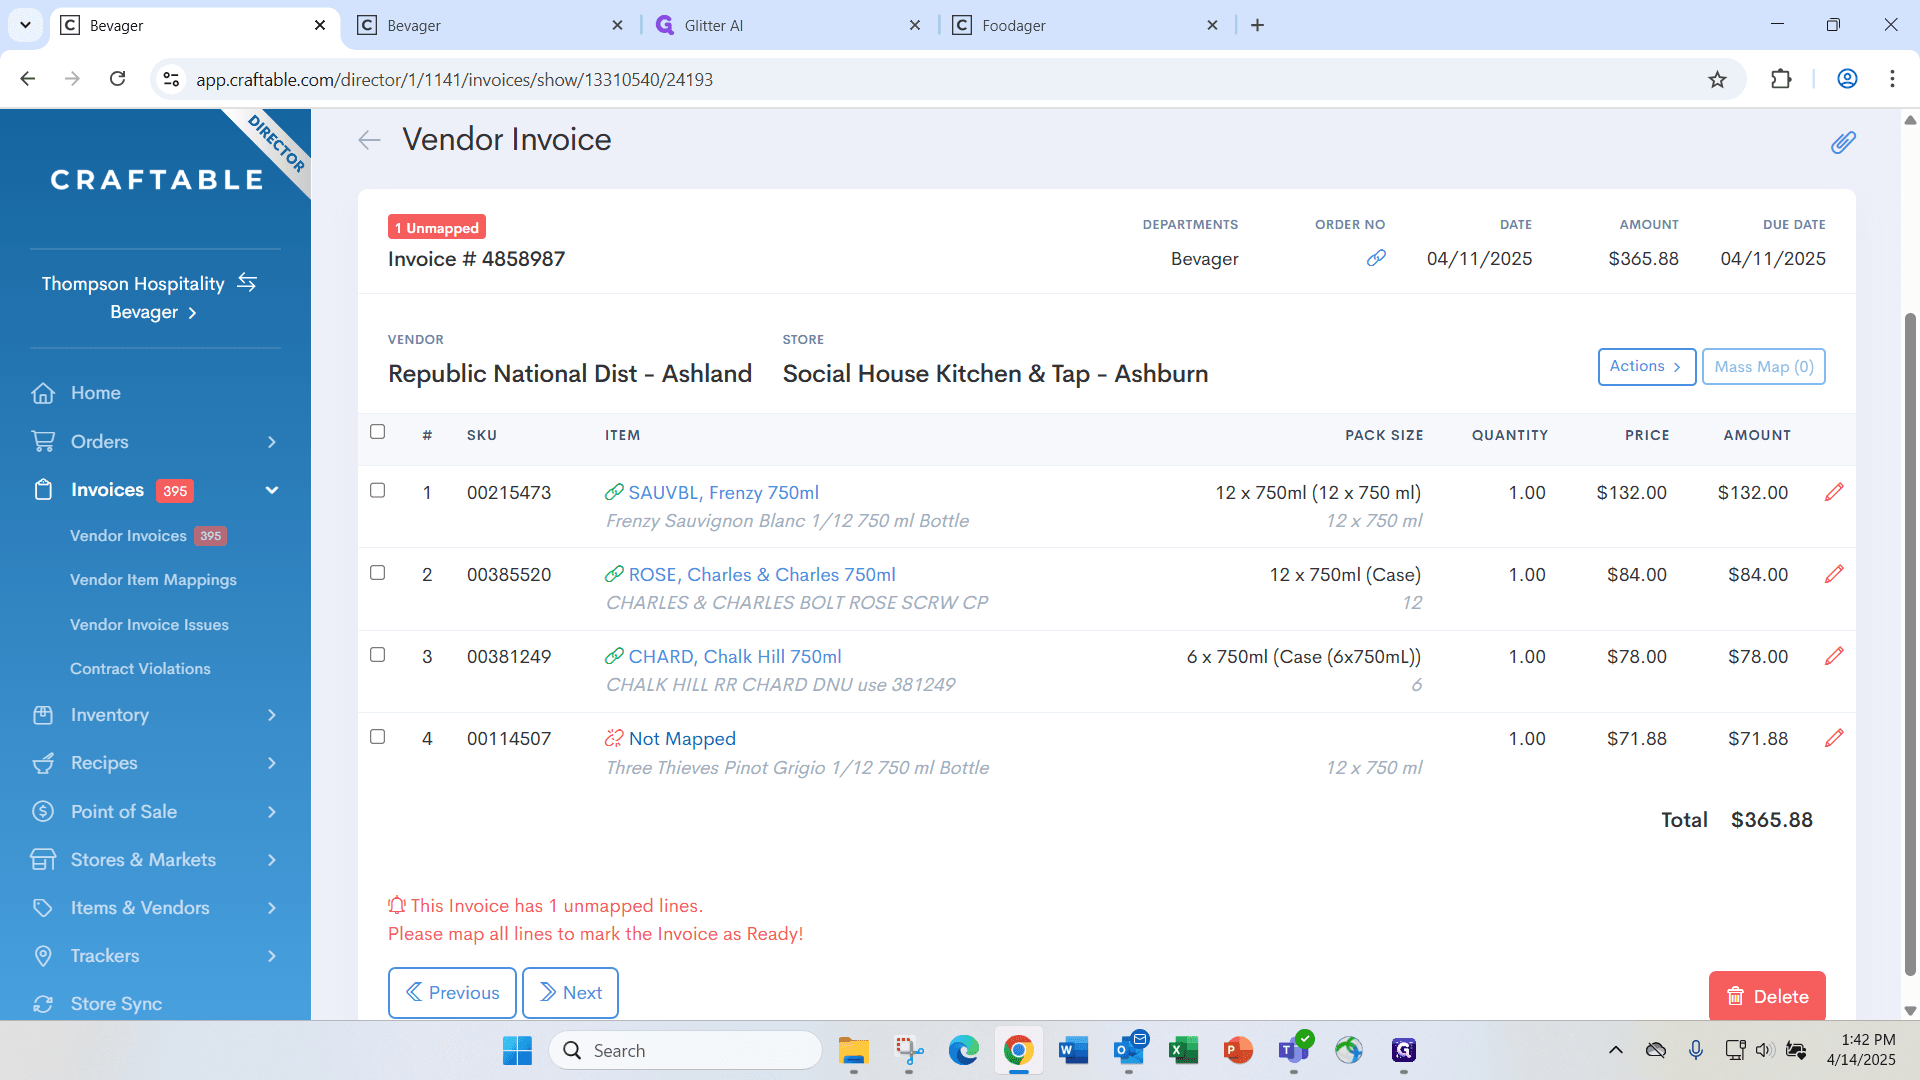Reload the page
The width and height of the screenshot is (1920, 1080).
tap(117, 79)
